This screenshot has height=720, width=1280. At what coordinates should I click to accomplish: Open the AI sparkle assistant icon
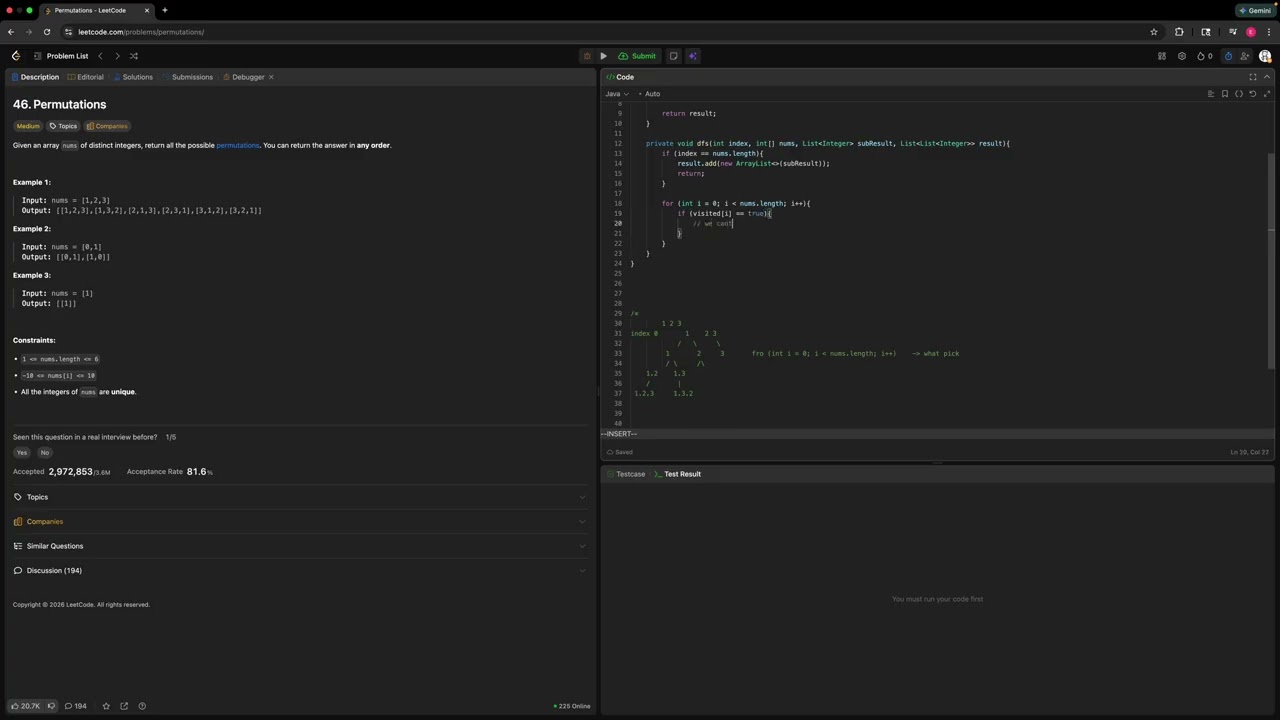[692, 56]
